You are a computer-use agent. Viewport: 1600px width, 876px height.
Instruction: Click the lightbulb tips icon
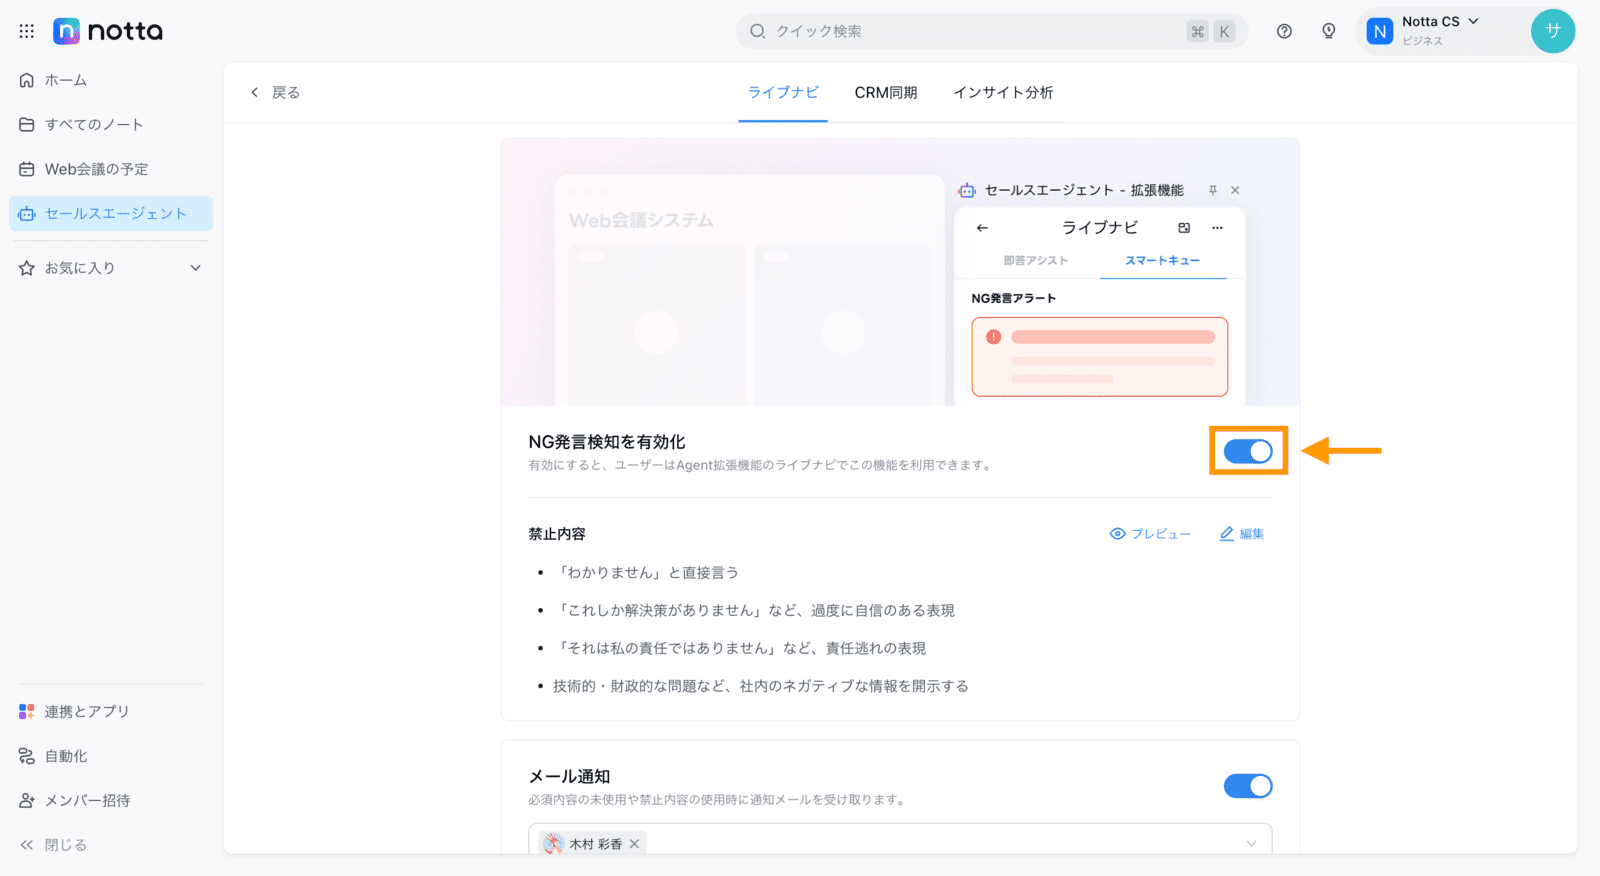tap(1329, 31)
